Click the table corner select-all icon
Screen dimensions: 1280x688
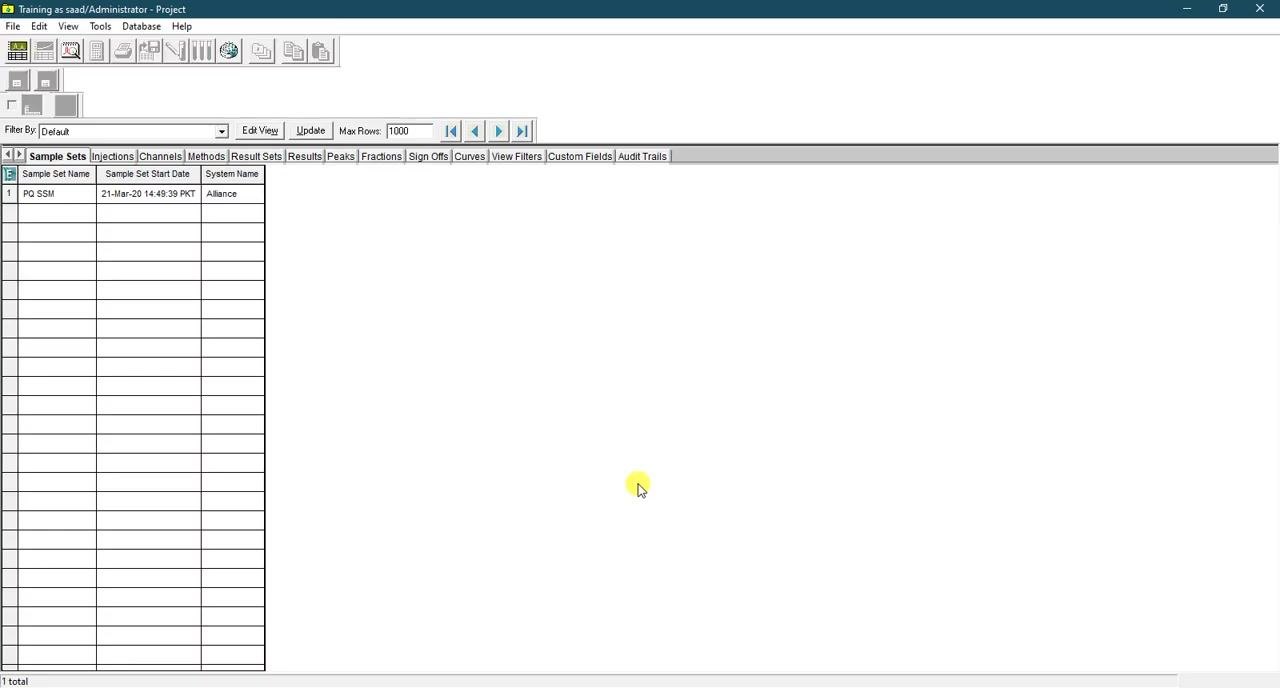9,174
